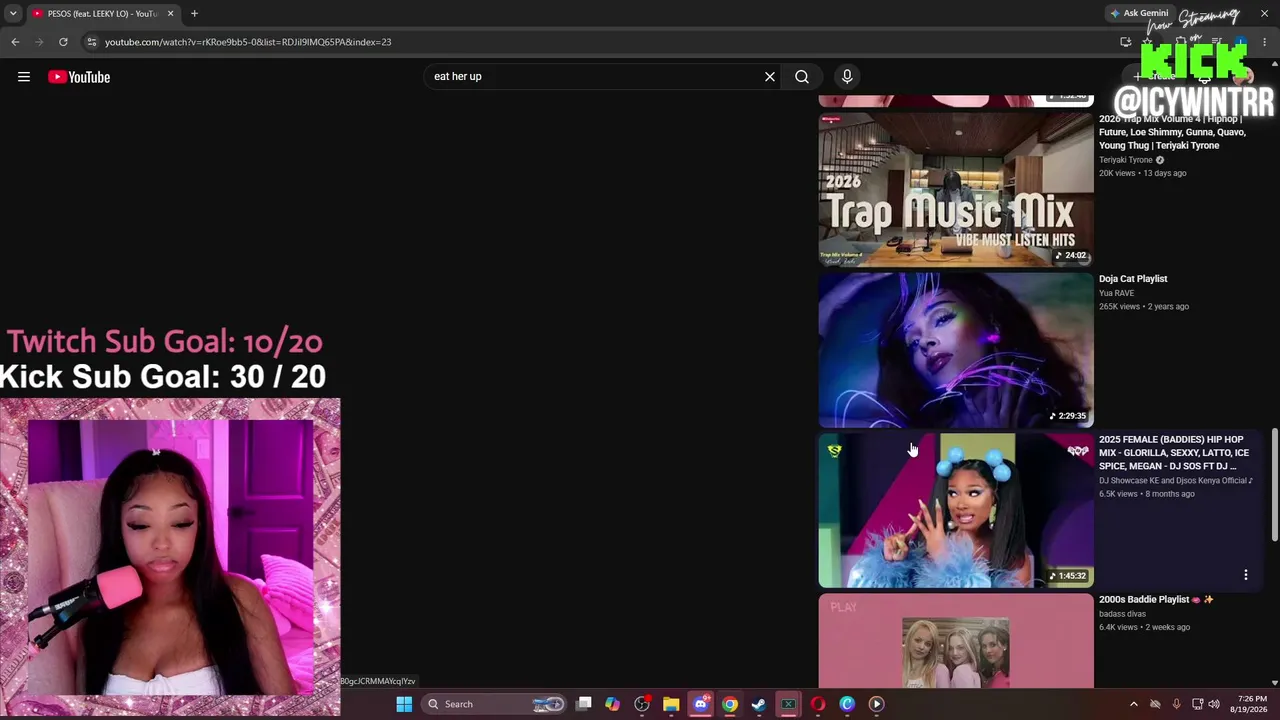Clear the search box with the X
Viewport: 1280px width, 720px height.
pos(770,77)
